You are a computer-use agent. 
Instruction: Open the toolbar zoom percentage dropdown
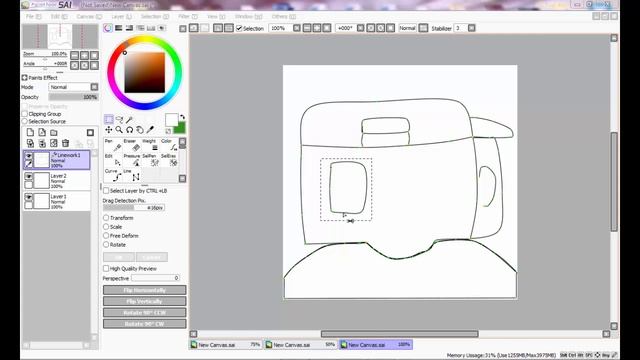(x=297, y=28)
